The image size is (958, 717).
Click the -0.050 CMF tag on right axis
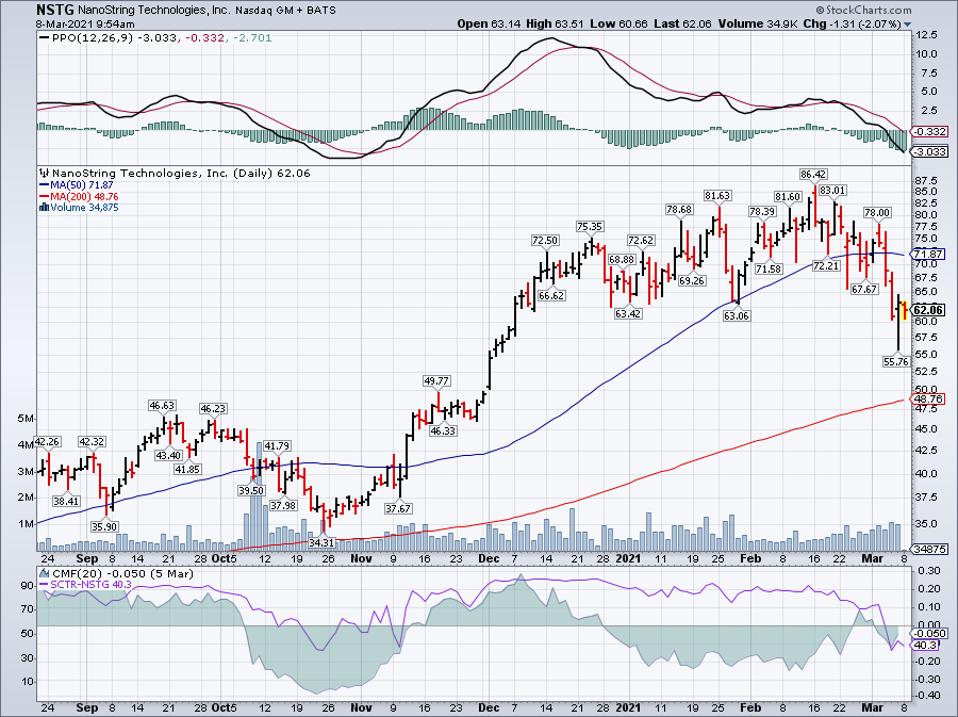pyautogui.click(x=929, y=634)
